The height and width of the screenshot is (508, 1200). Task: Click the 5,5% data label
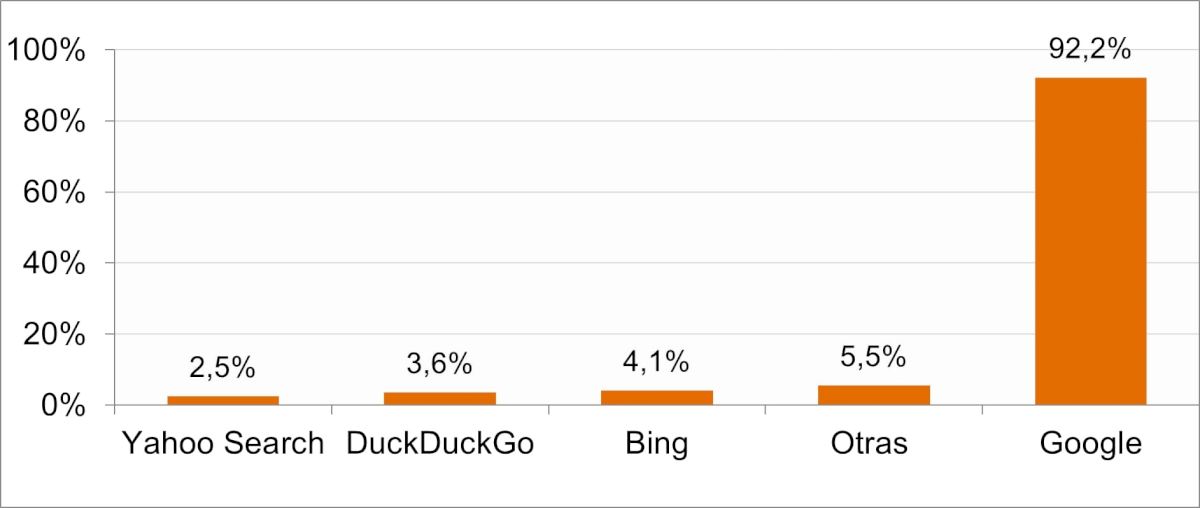(x=873, y=356)
